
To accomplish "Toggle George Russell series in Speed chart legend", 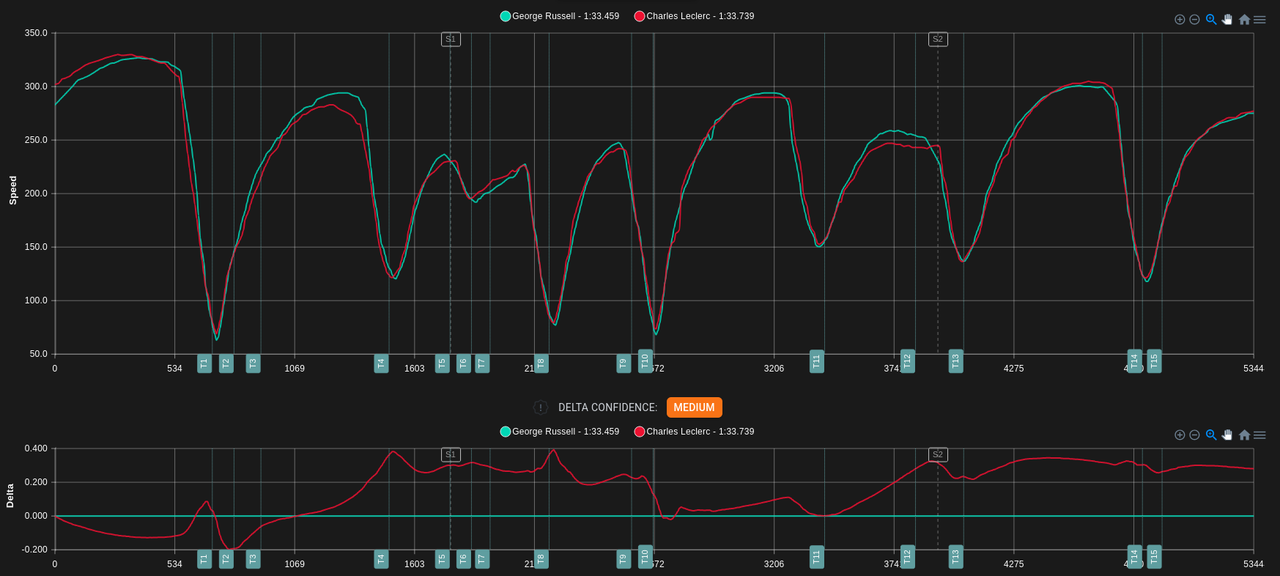I will coord(559,16).
